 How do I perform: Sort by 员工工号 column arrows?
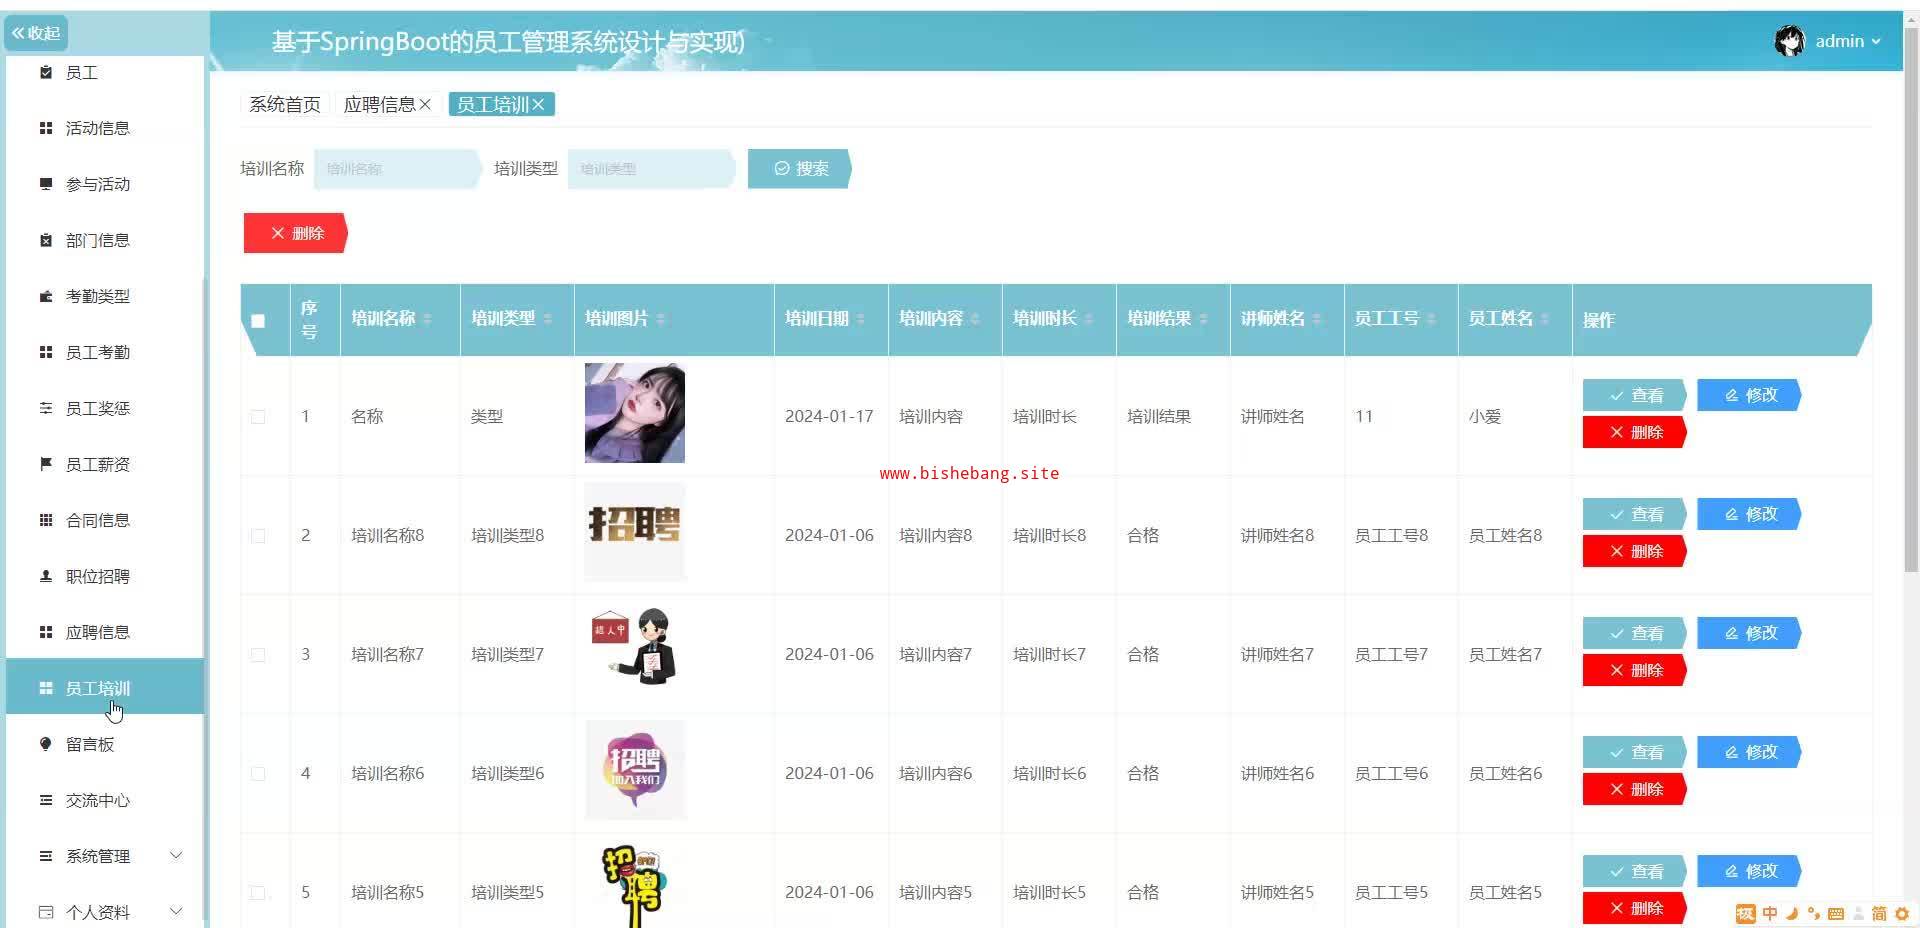point(1431,319)
